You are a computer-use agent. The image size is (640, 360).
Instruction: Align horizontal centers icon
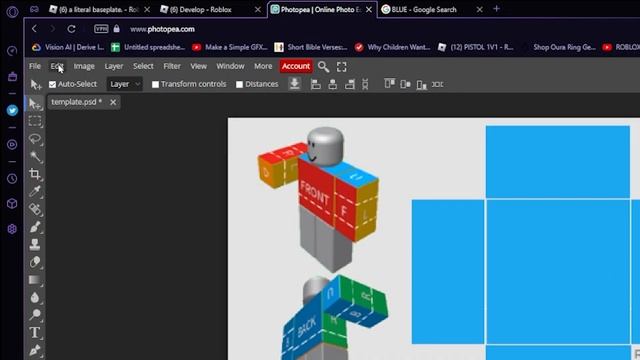[x=333, y=84]
